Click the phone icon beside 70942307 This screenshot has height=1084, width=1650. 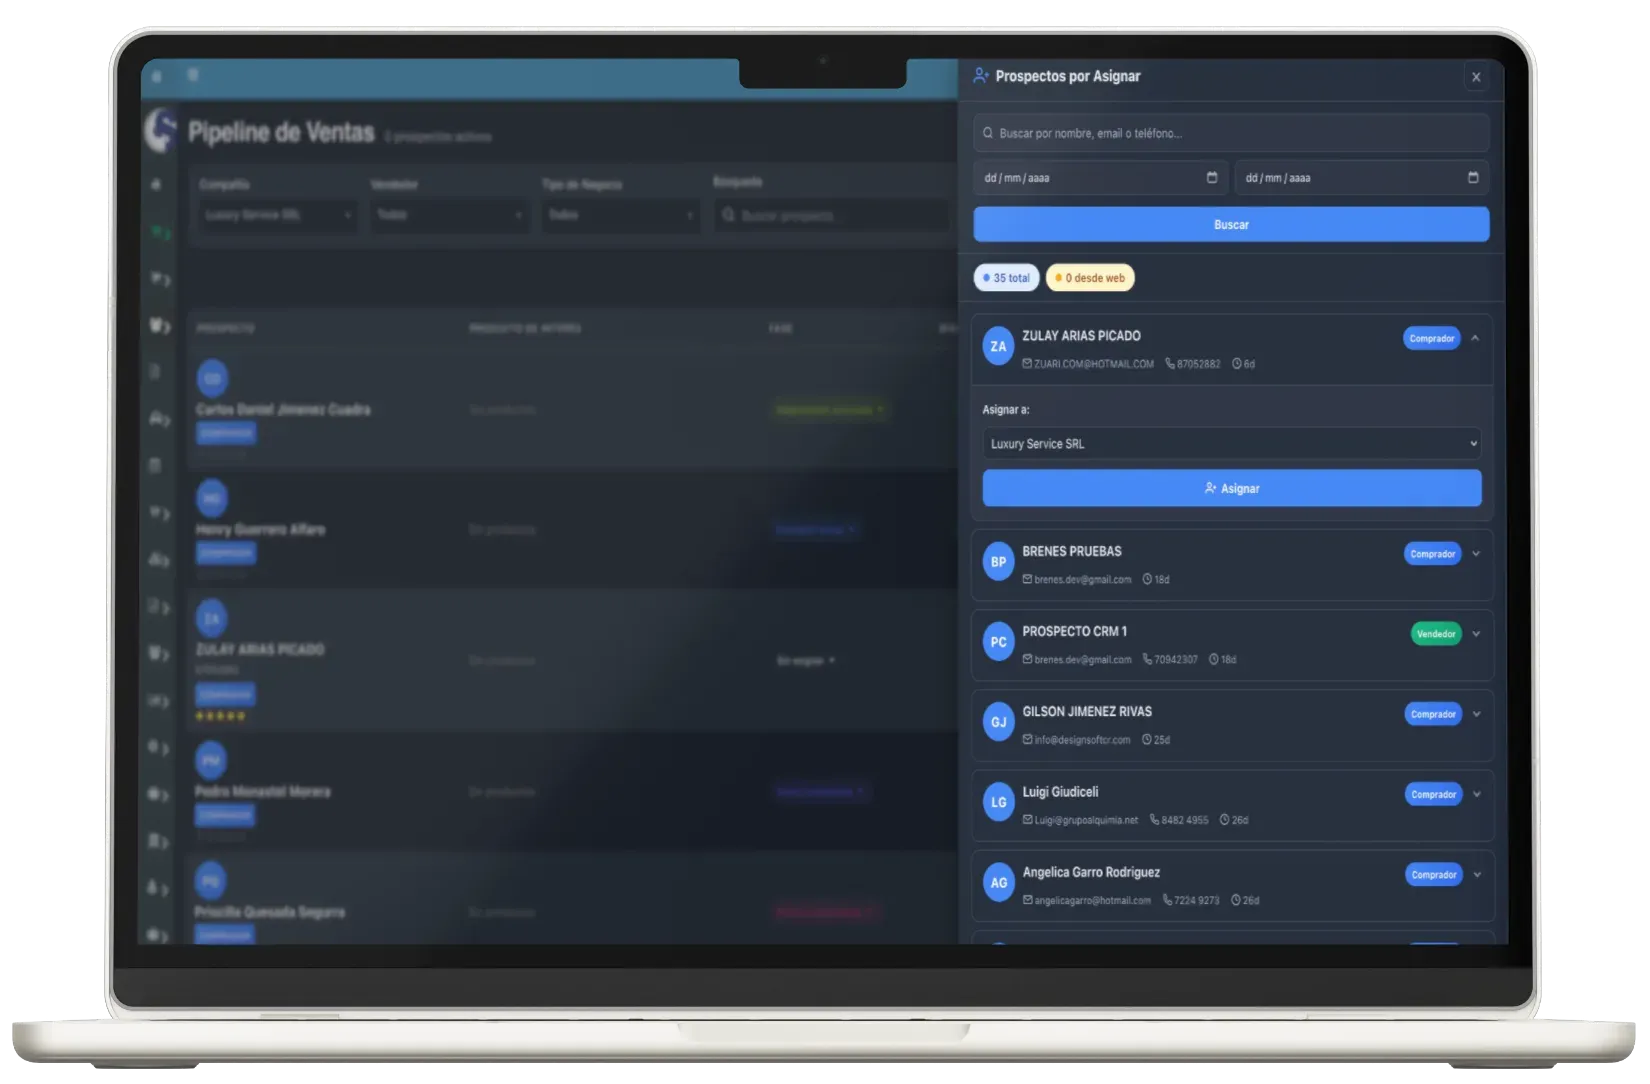1148,659
